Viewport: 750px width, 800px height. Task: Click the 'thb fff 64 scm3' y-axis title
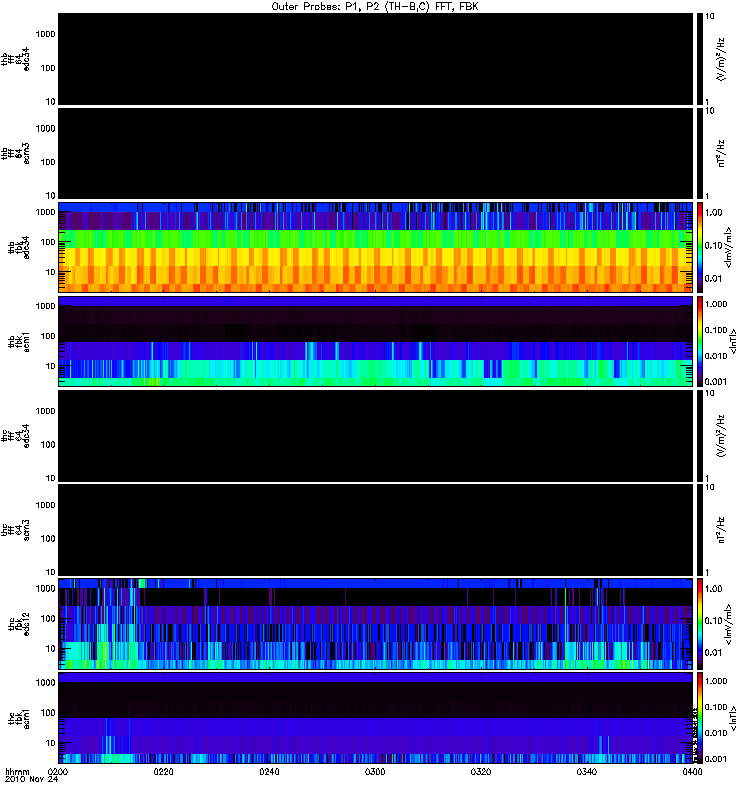15,153
